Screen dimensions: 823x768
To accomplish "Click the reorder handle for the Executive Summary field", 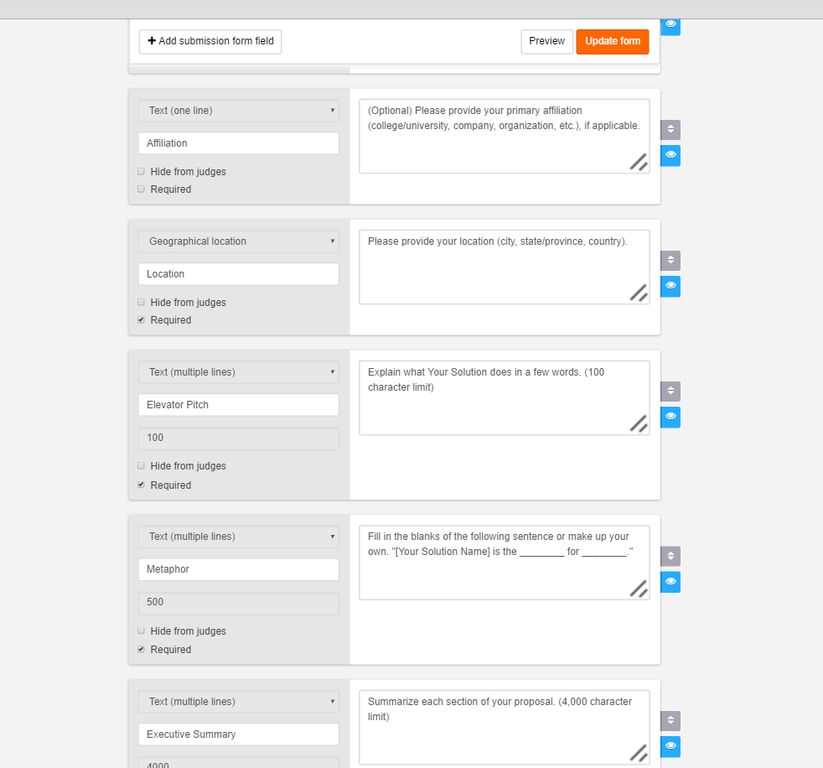I will pos(670,721).
